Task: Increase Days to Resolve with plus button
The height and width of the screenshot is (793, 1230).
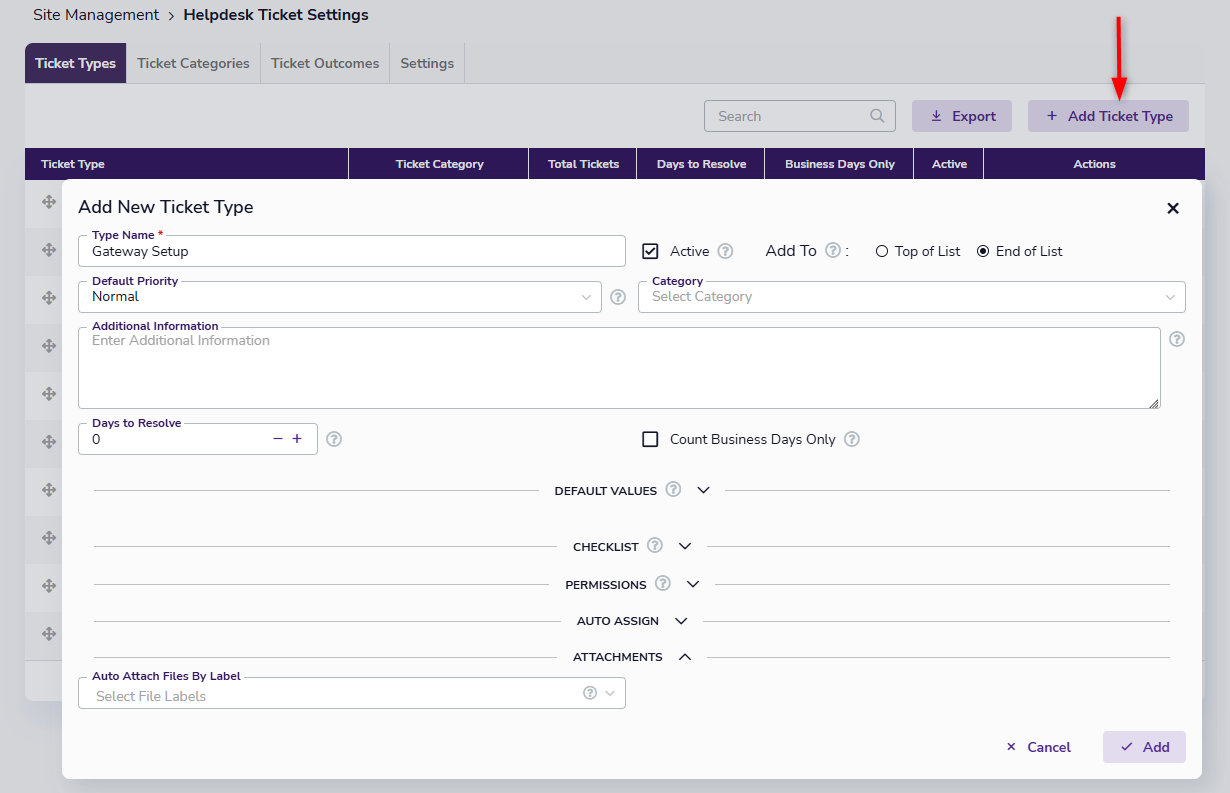Action: pos(297,439)
